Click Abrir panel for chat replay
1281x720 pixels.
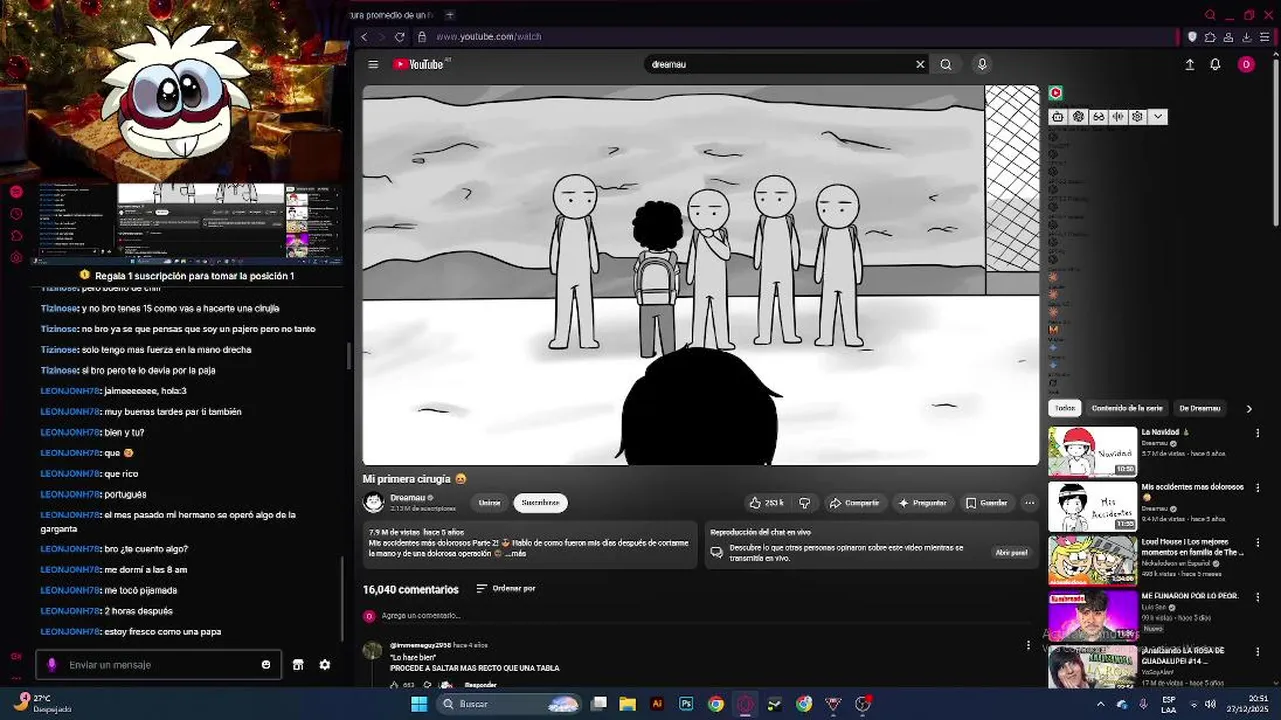(x=1010, y=552)
